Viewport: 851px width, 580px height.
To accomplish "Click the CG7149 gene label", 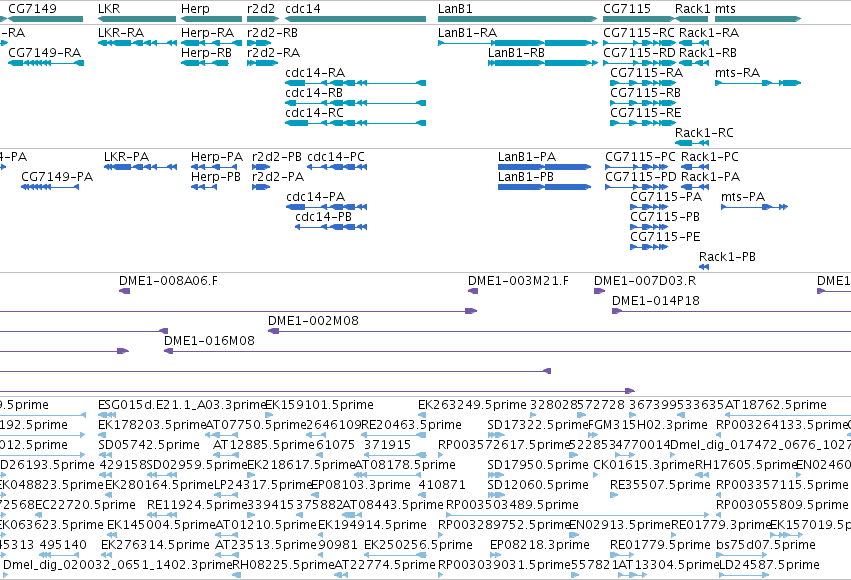I will [x=32, y=9].
